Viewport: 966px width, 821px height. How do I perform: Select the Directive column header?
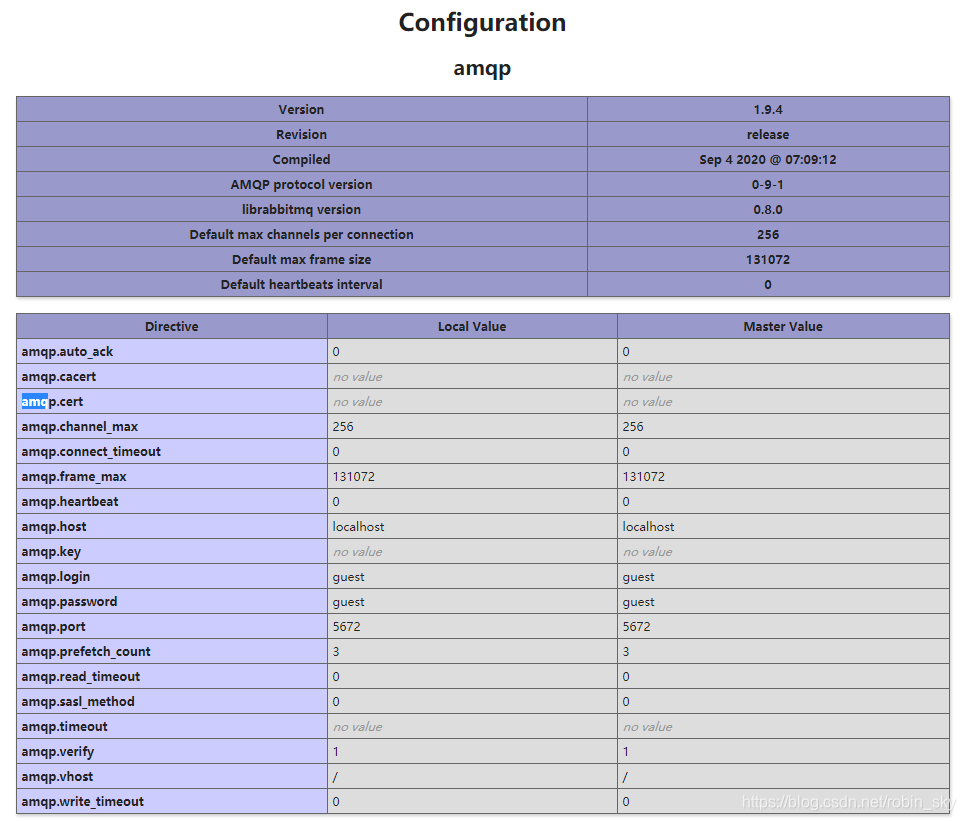coord(171,325)
